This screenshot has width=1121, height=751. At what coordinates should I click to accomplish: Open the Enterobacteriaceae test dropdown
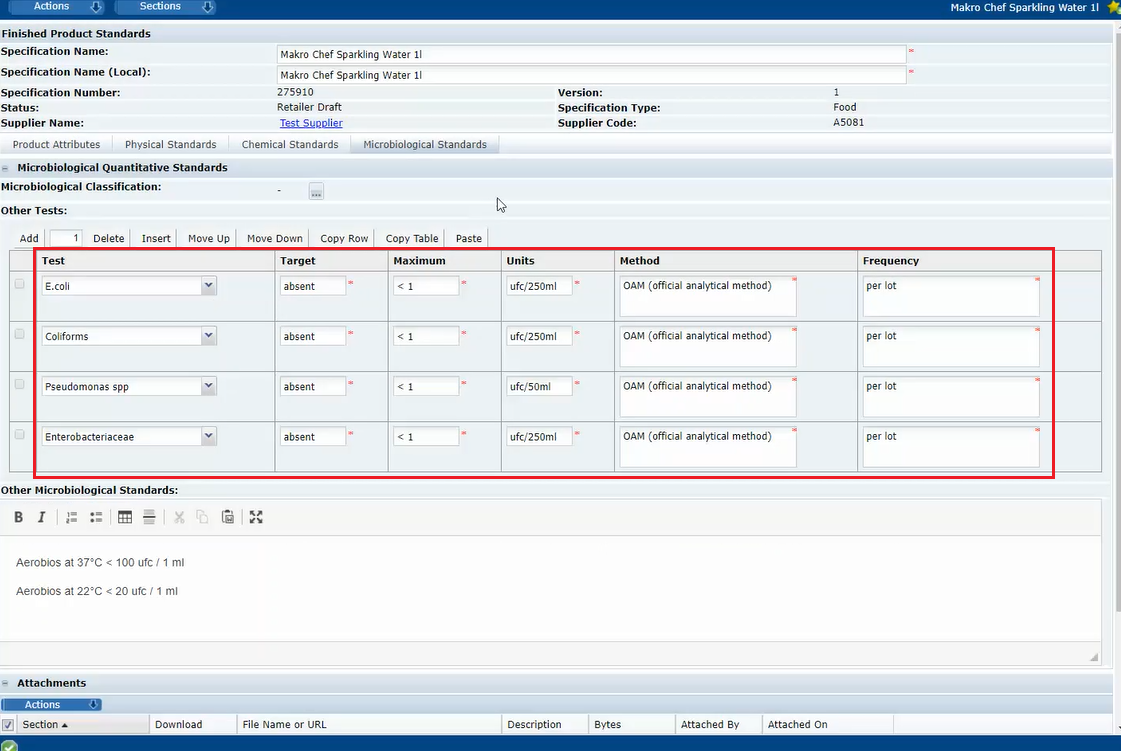click(x=208, y=435)
